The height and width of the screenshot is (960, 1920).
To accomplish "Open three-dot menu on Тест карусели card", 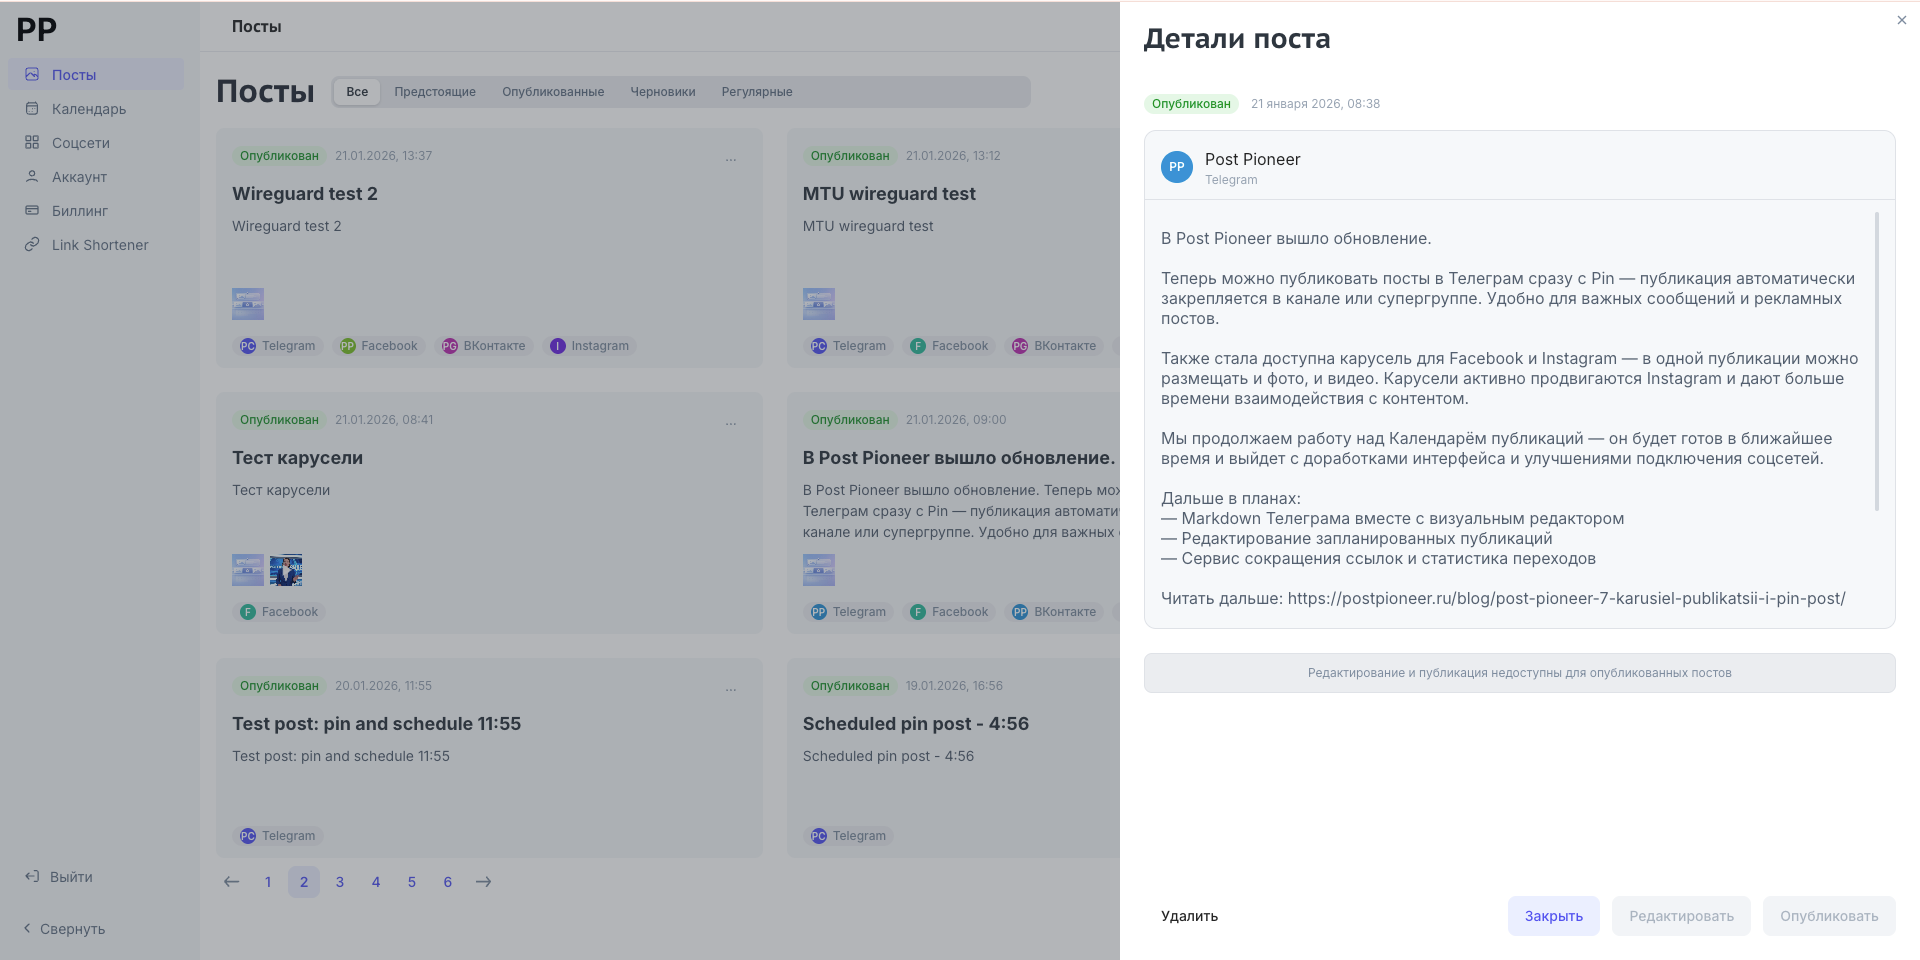I will tap(731, 424).
